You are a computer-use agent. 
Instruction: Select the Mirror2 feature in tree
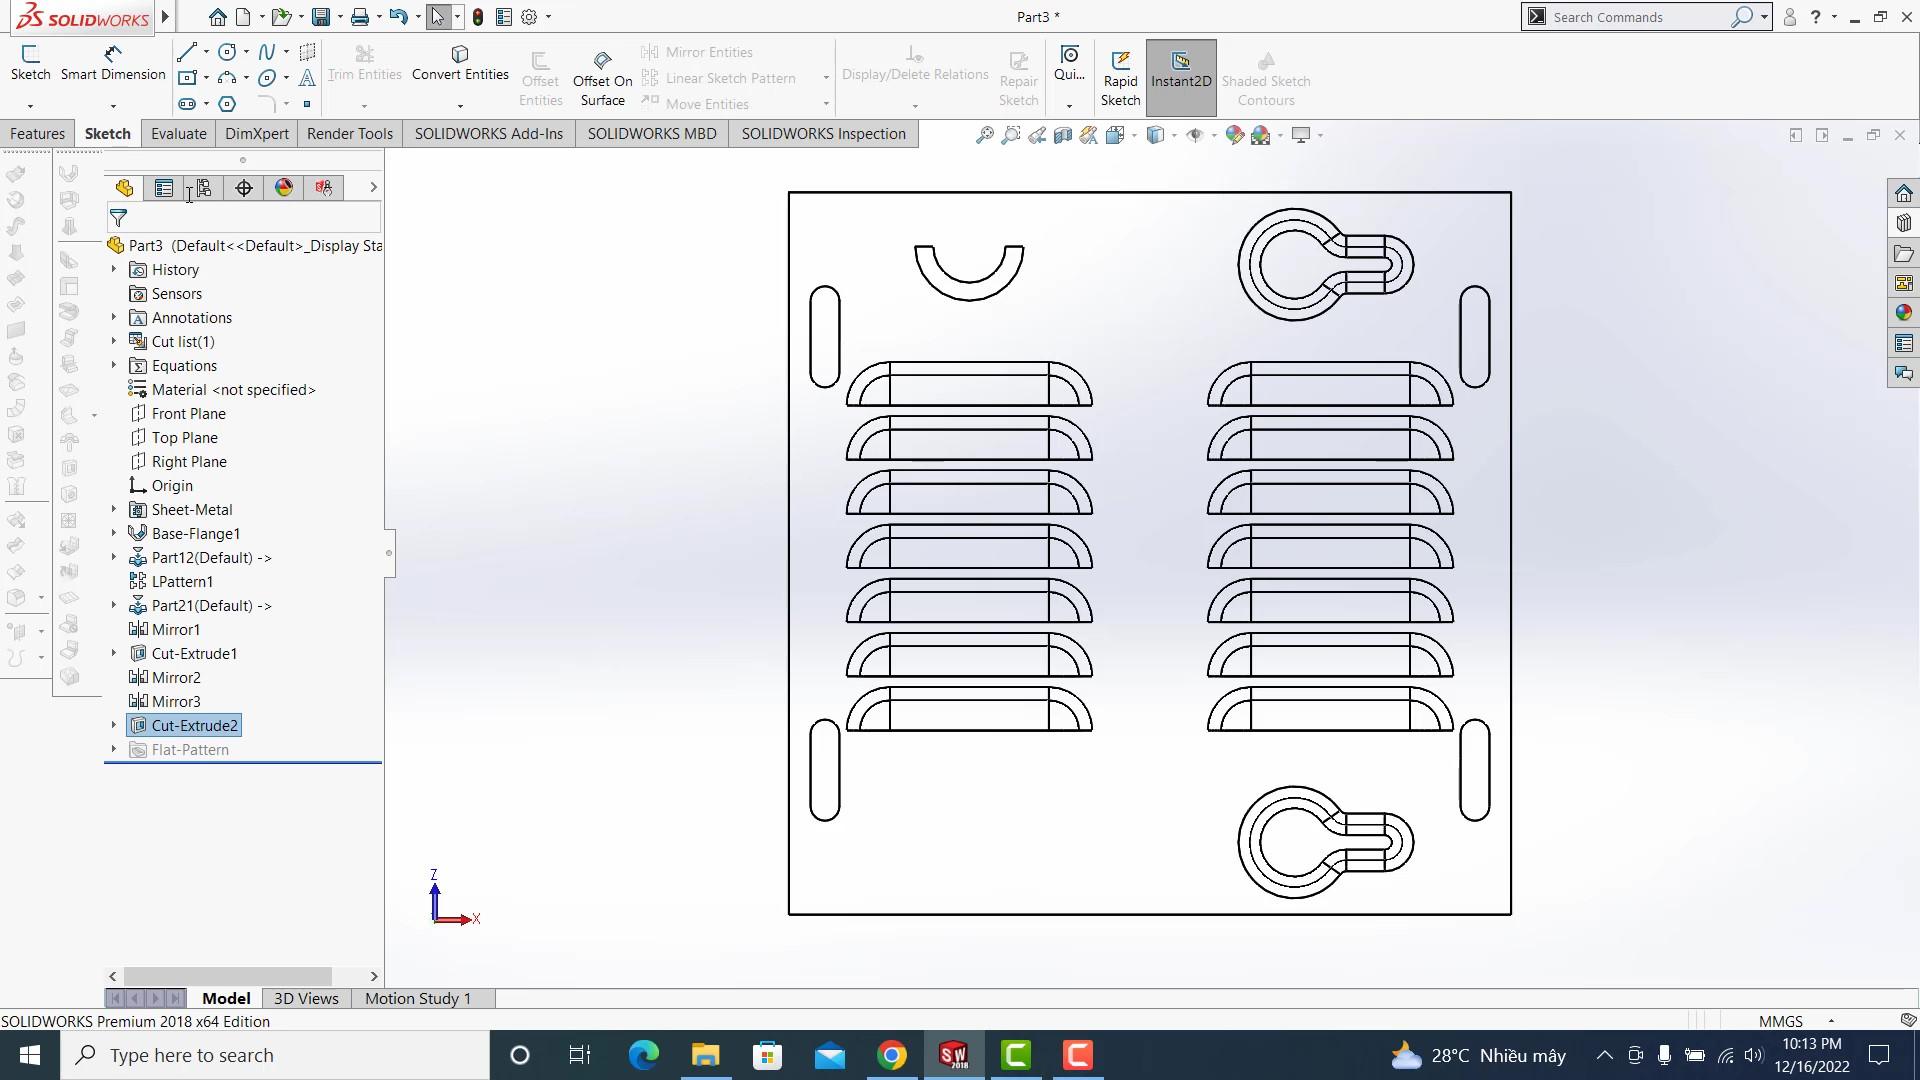coord(176,677)
